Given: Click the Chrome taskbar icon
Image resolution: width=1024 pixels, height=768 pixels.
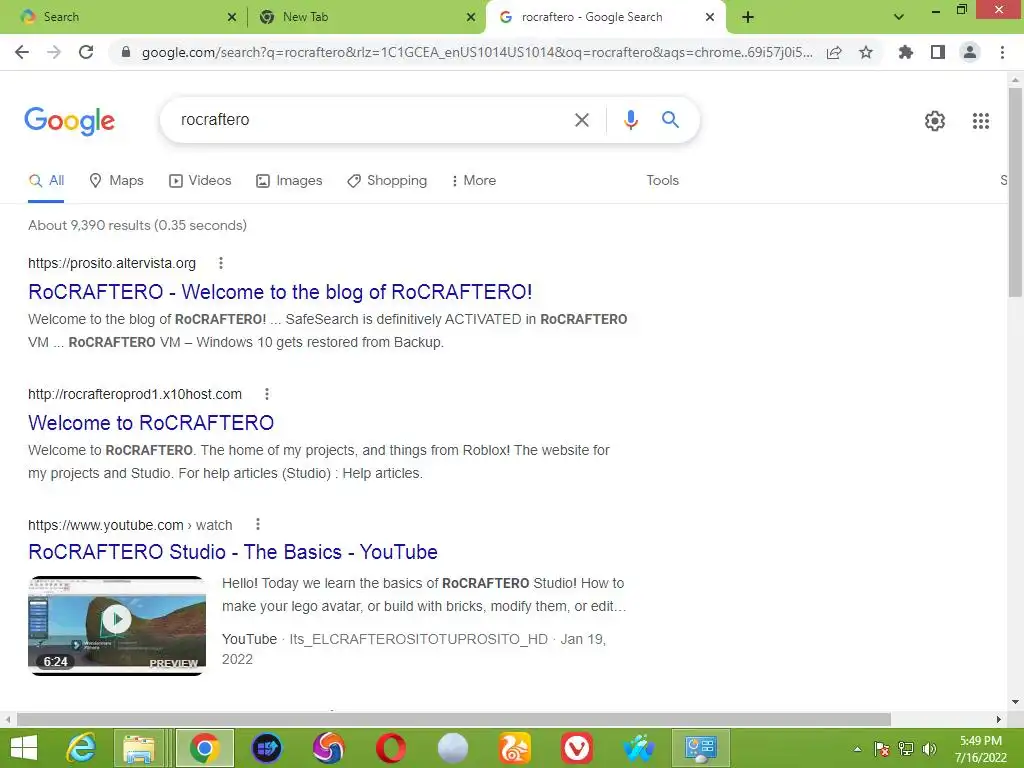Looking at the screenshot, I should point(204,749).
